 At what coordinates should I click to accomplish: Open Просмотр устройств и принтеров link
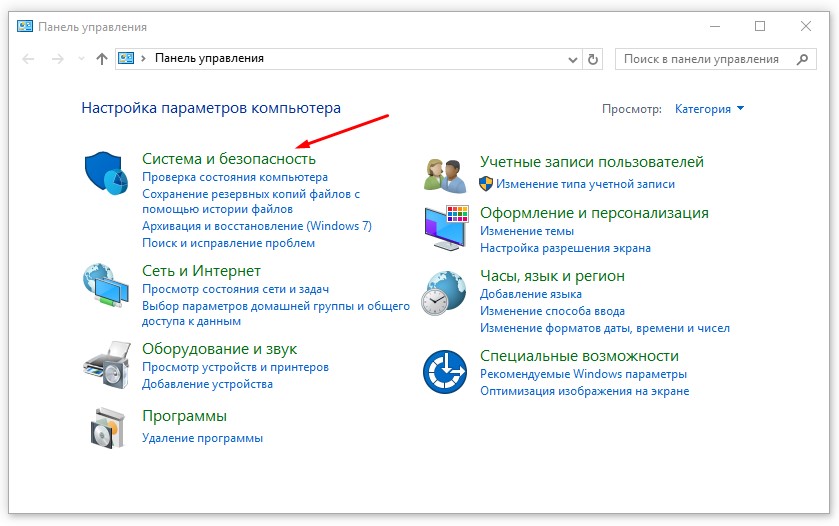[x=234, y=367]
